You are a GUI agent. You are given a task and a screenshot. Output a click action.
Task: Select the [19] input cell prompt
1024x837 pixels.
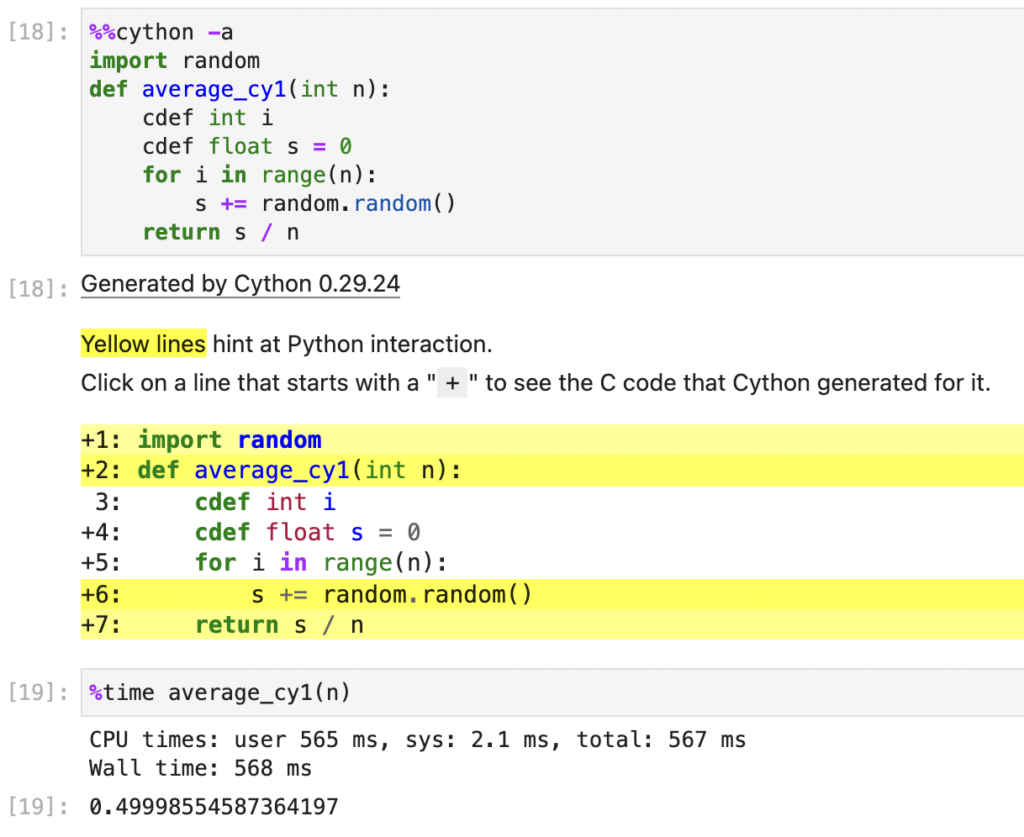(x=38, y=692)
